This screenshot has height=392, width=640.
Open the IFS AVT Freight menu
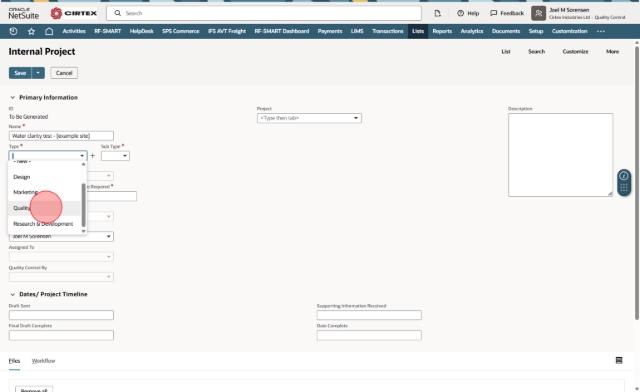tap(227, 31)
